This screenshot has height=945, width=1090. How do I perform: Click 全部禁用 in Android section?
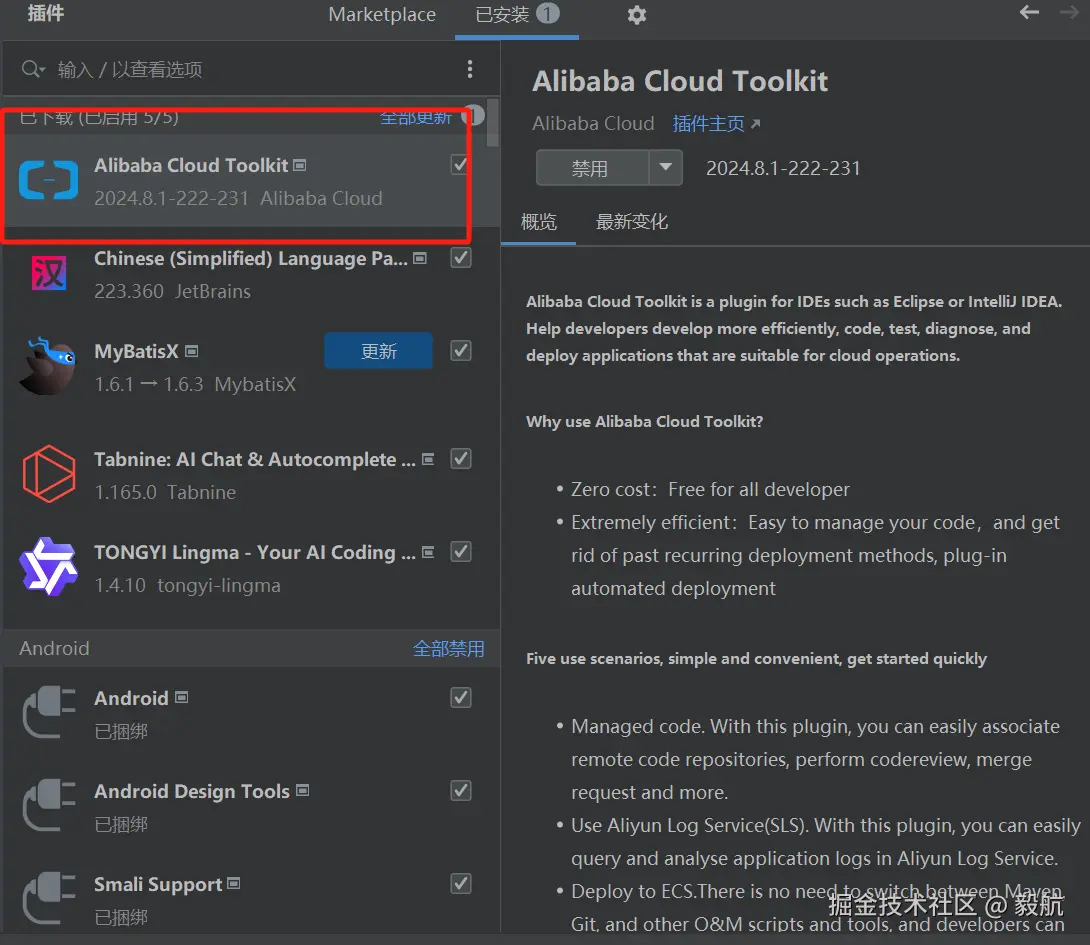[448, 649]
